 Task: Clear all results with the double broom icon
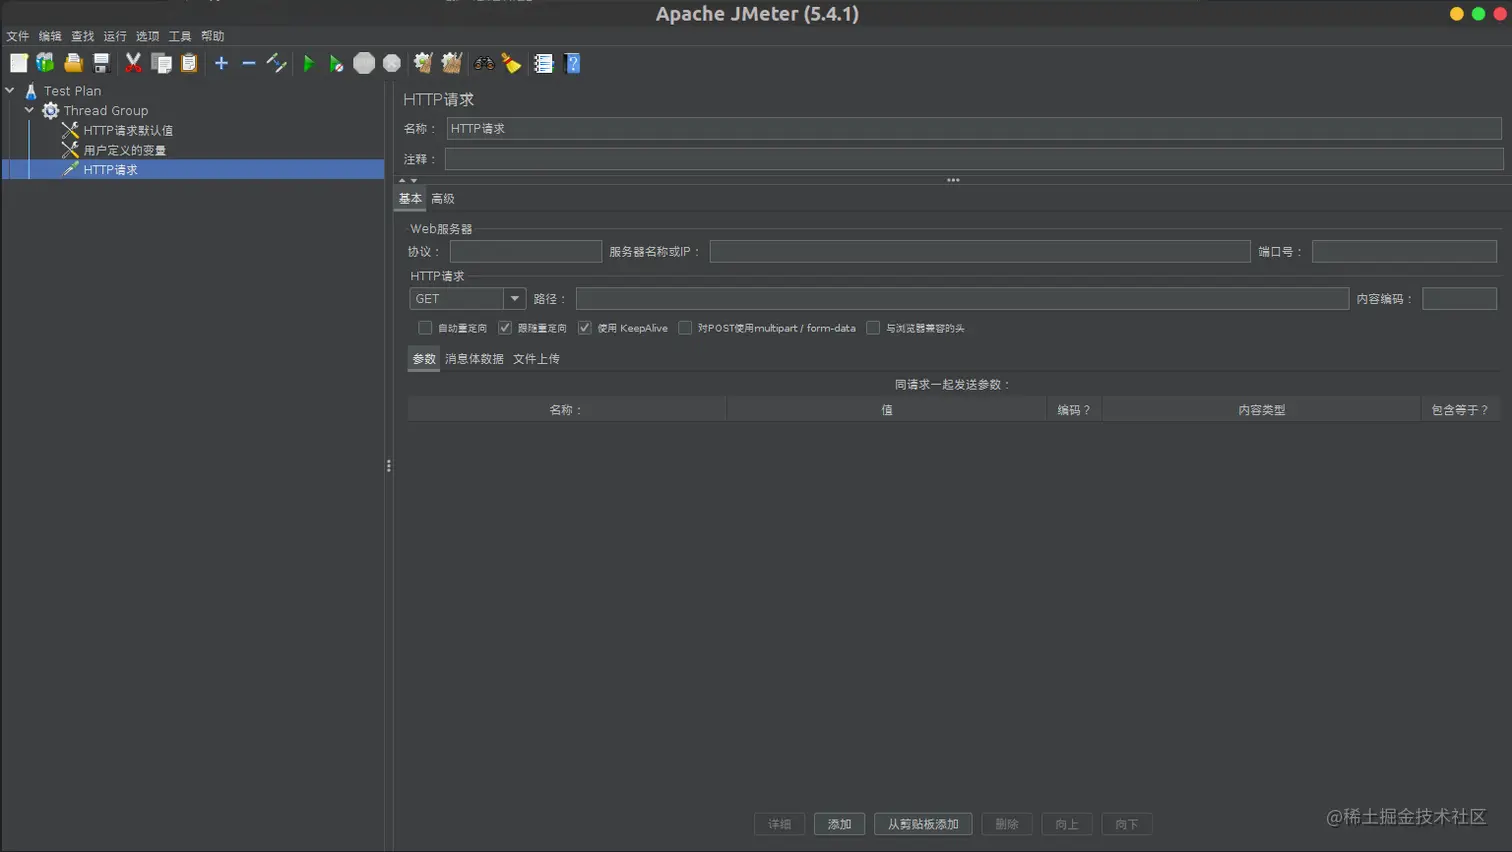point(452,63)
